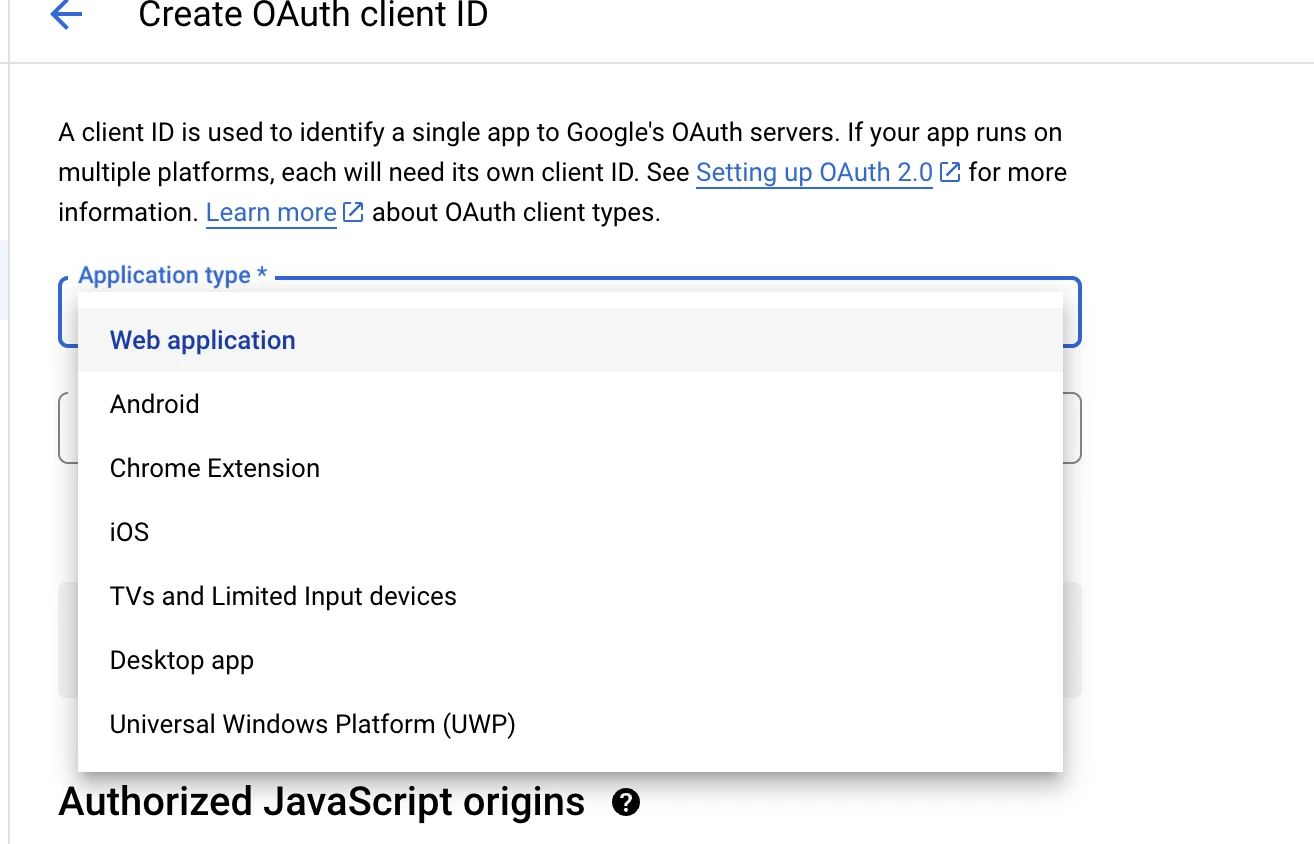Open Setting up OAuth 2.0 link
The image size is (1314, 844).
814,172
